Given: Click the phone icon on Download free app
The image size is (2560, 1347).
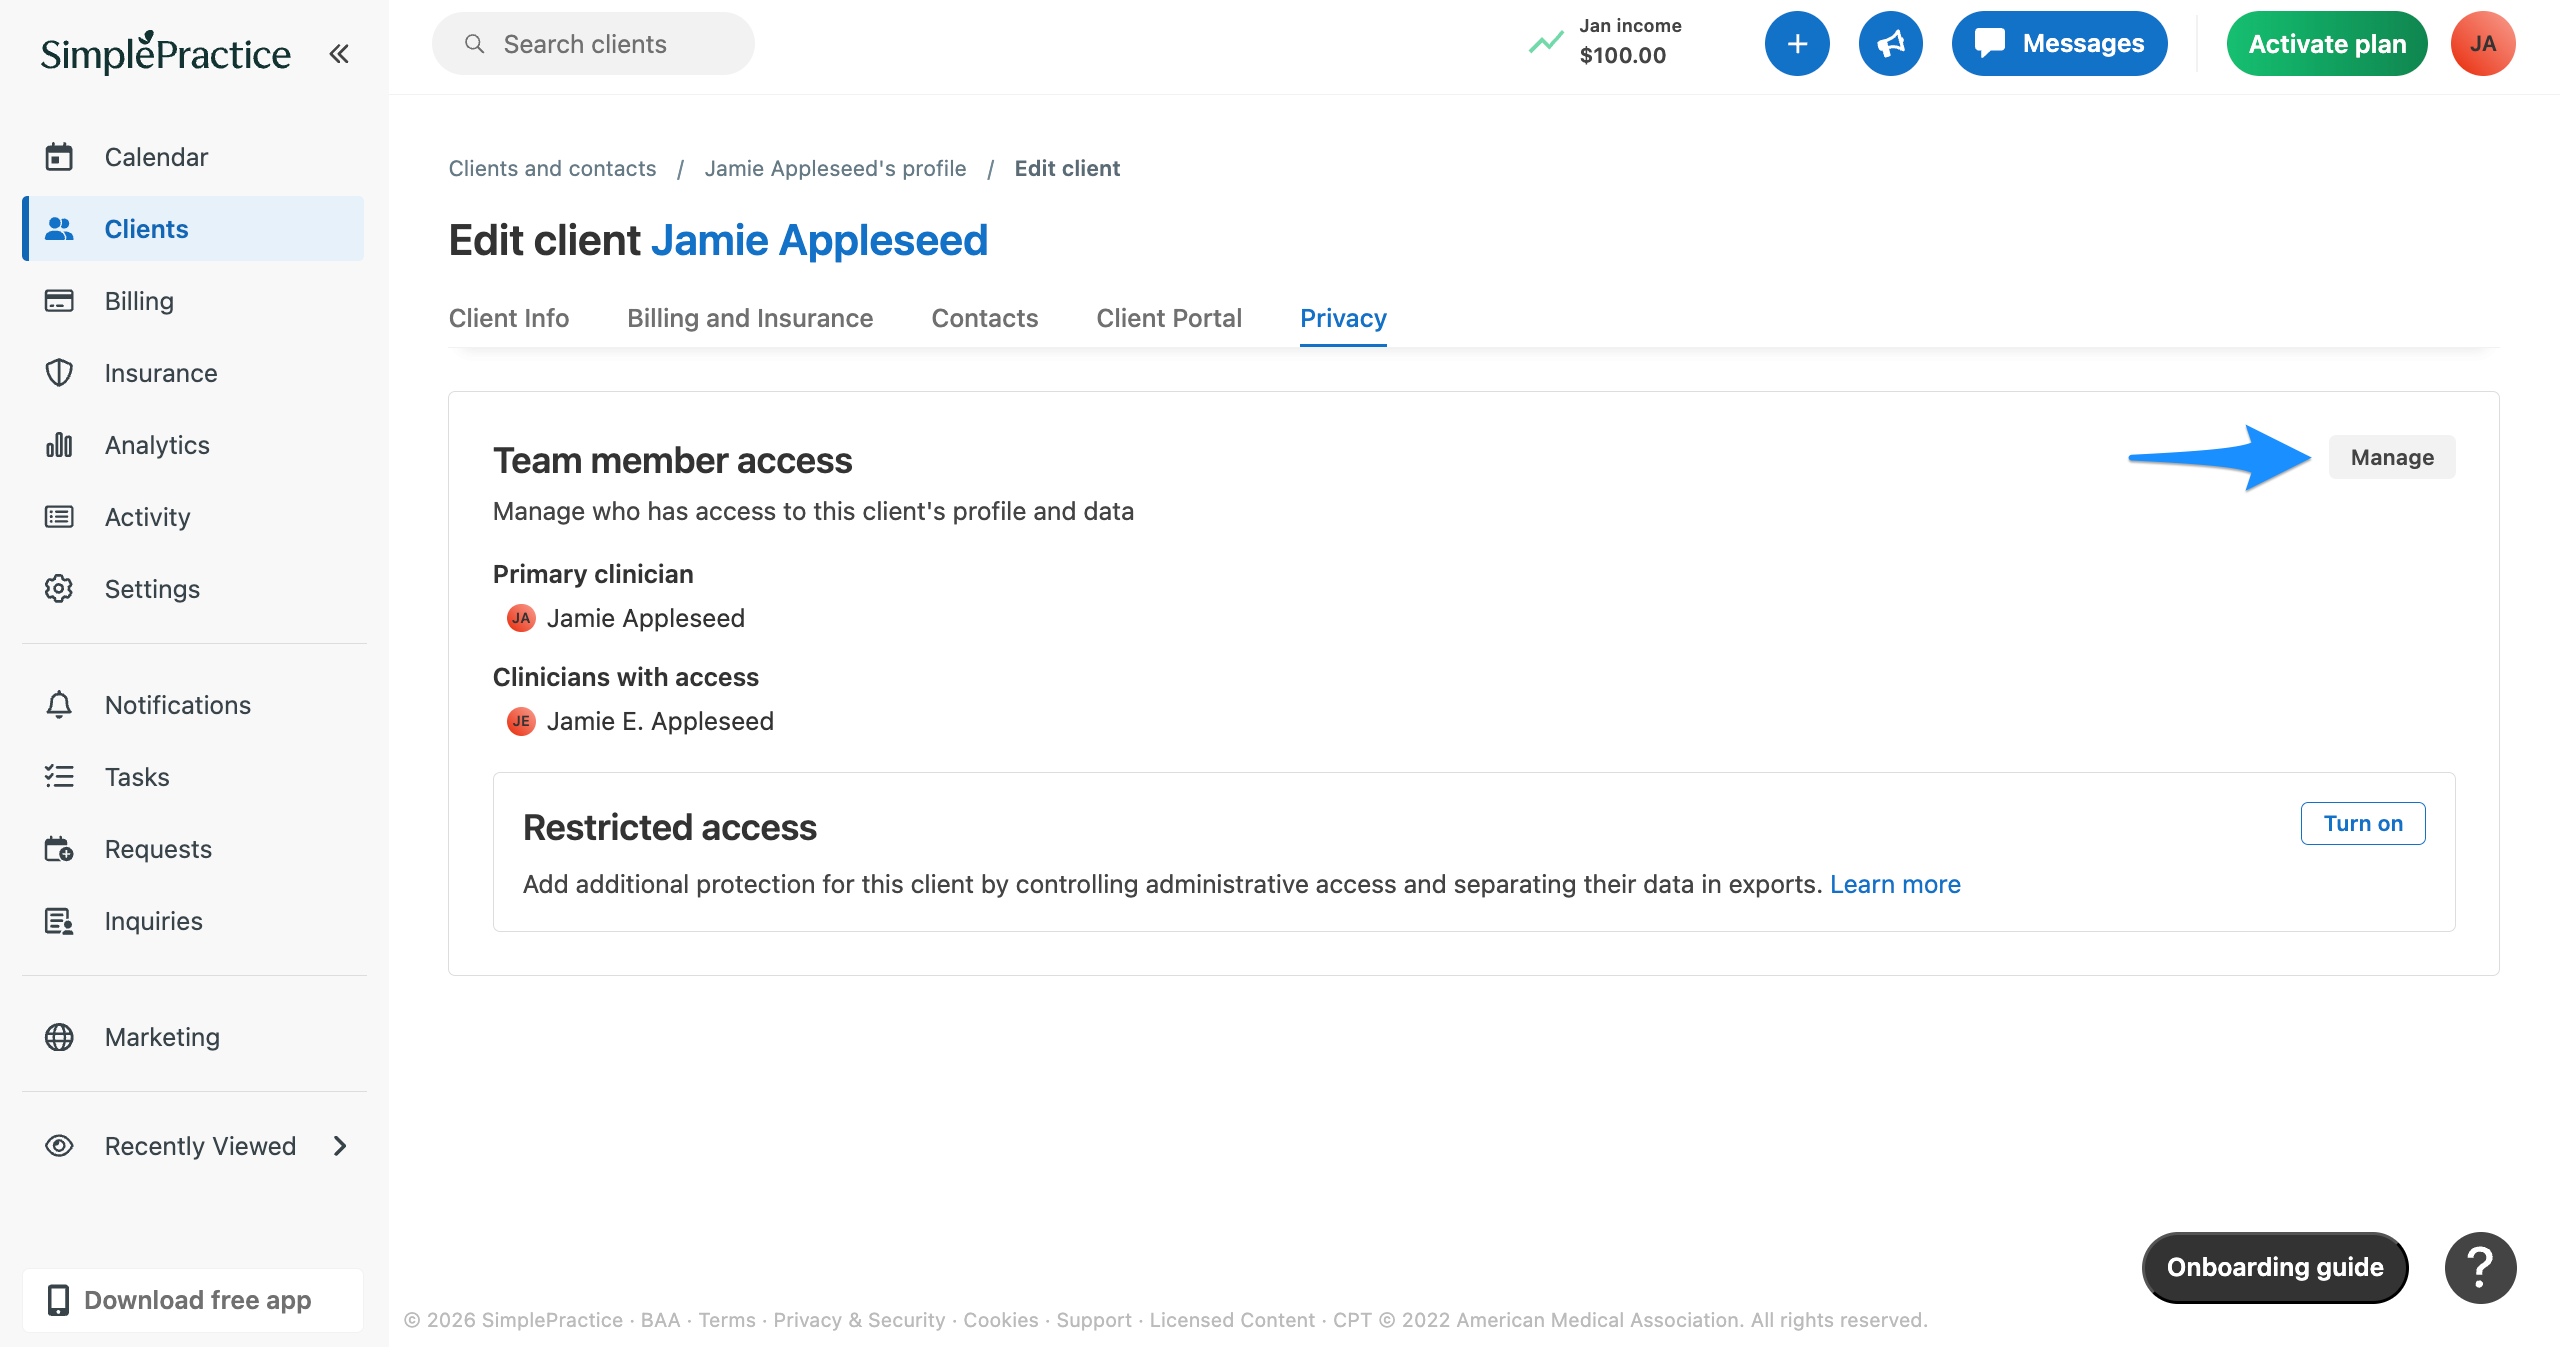Looking at the screenshot, I should pos(59,1300).
